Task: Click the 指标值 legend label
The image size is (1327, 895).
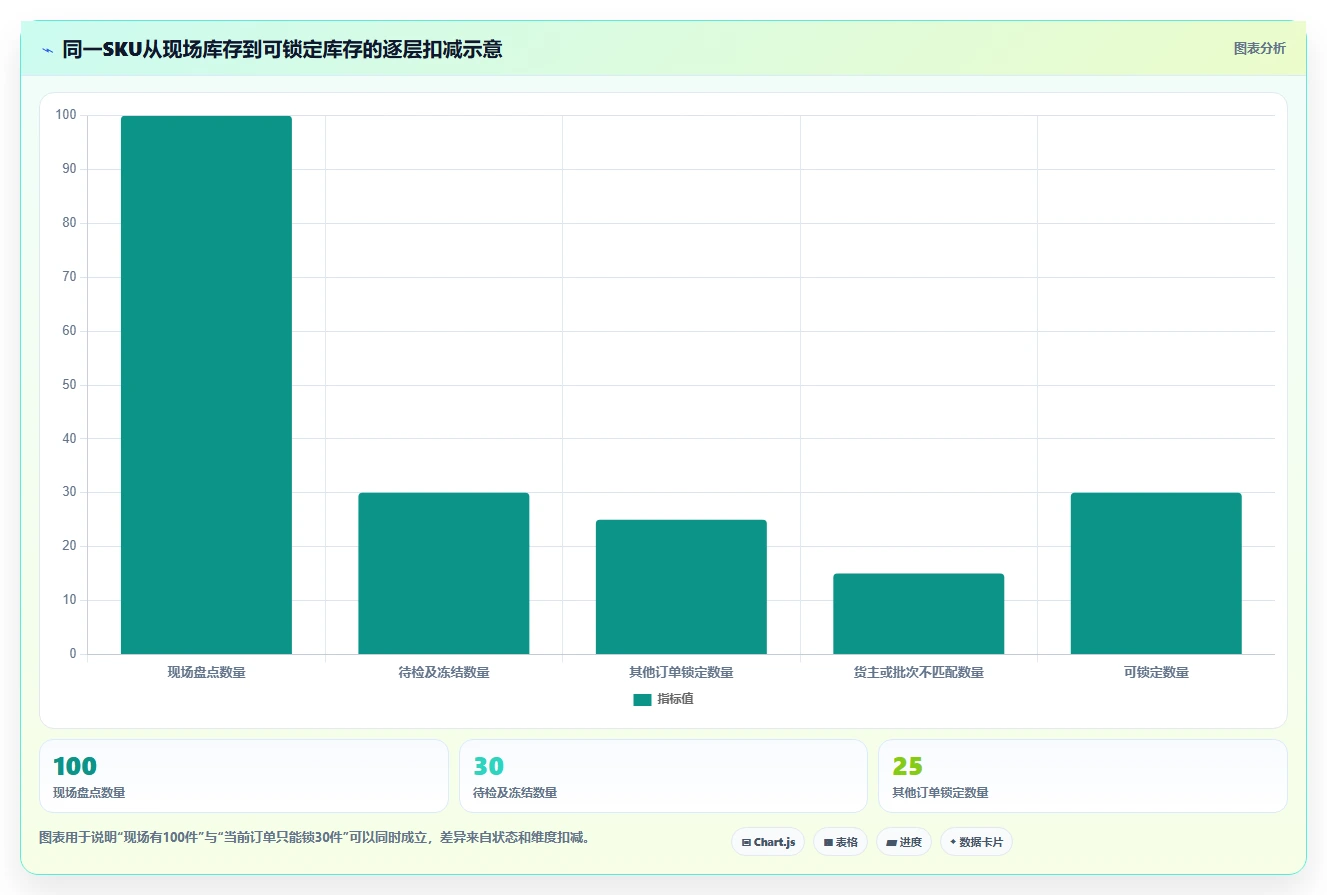Action: 675,699
